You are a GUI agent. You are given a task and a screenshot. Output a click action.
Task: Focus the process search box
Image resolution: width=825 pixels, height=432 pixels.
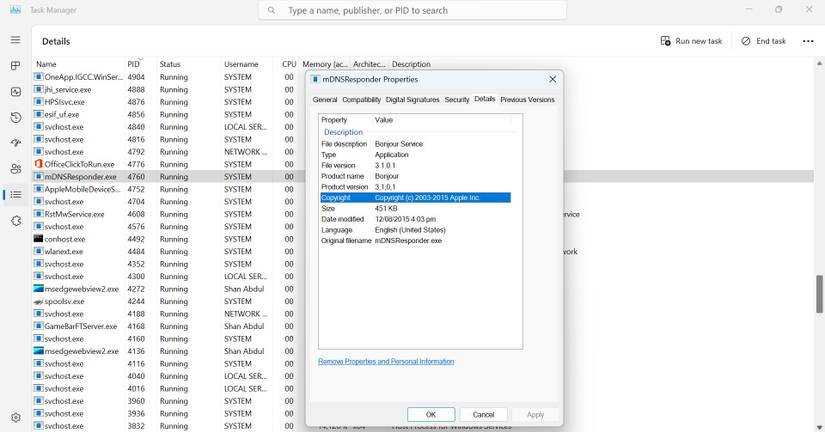tap(412, 10)
